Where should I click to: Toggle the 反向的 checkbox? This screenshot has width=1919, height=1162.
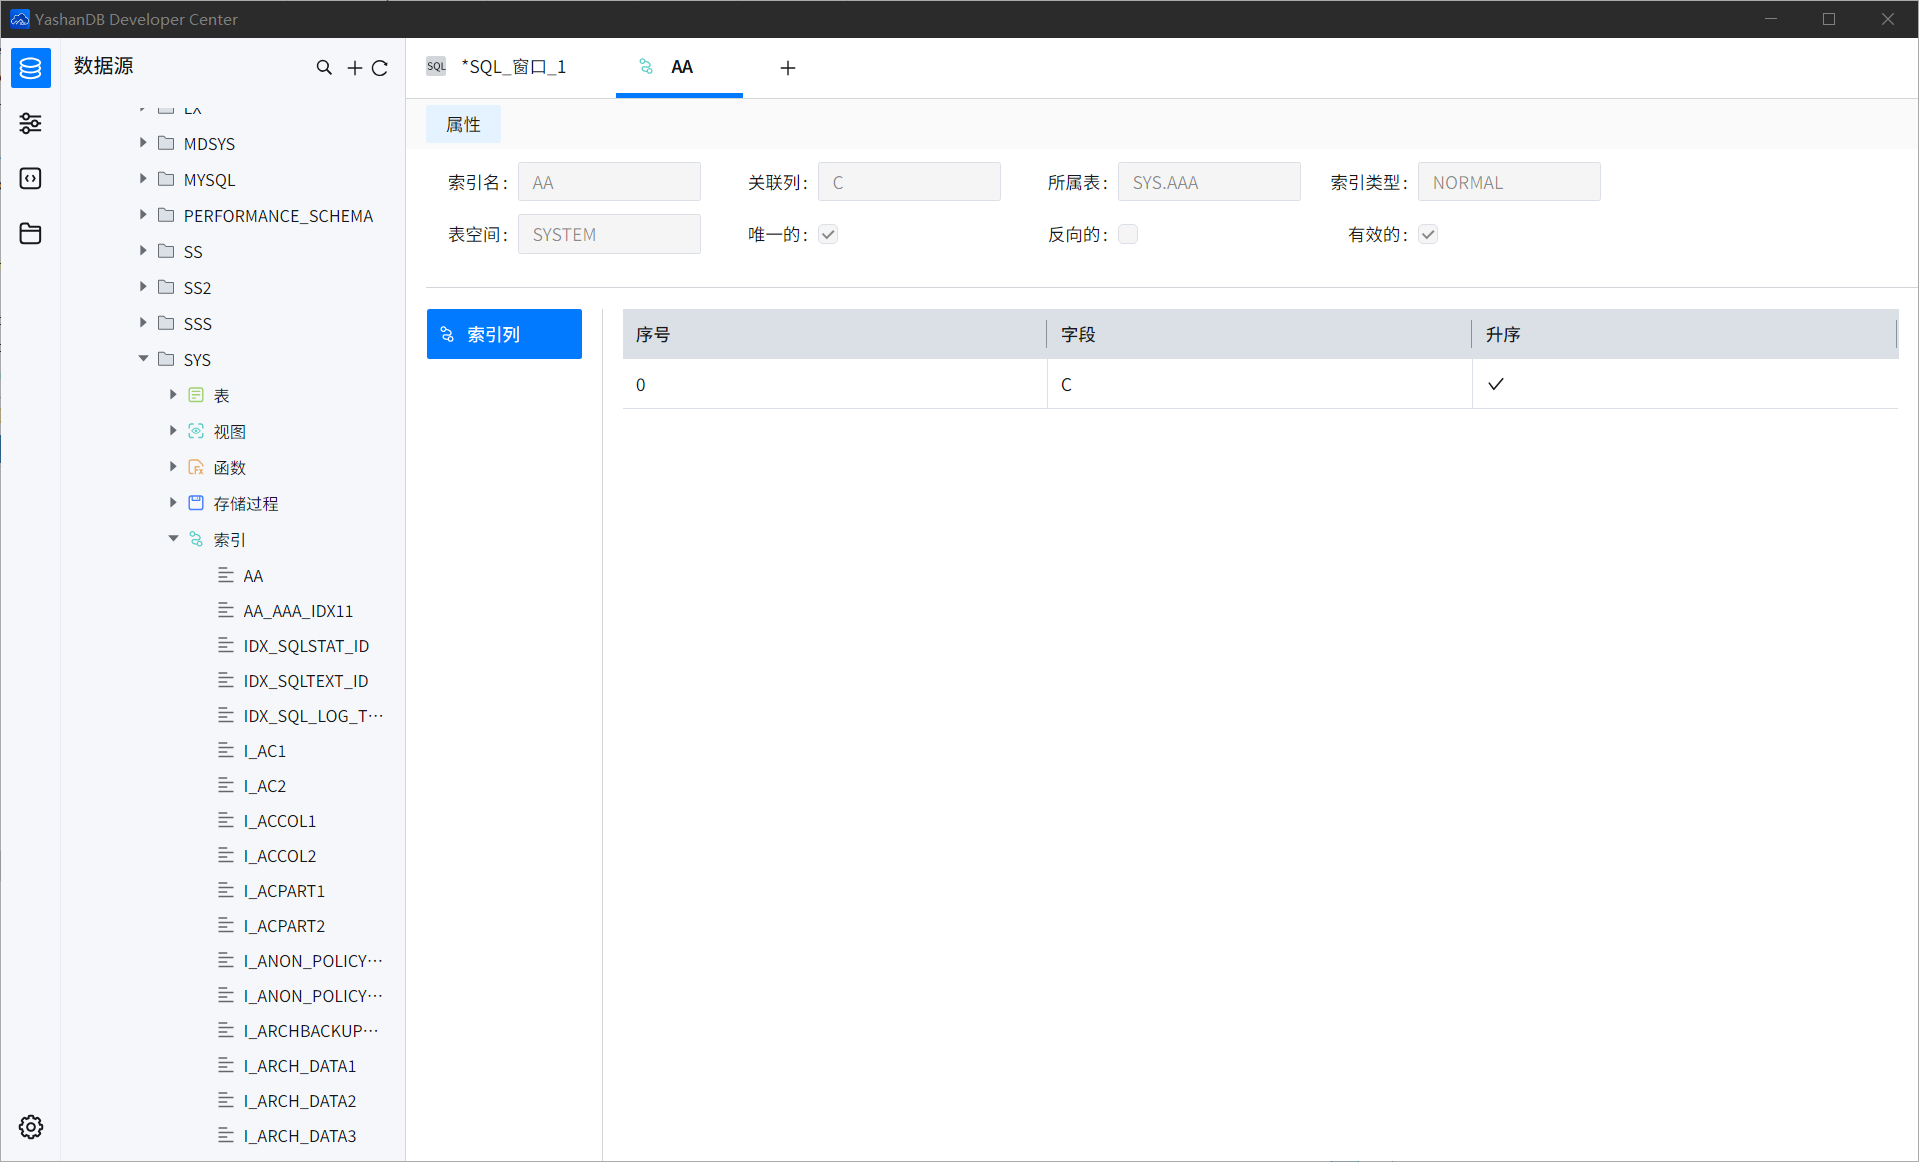[x=1128, y=235]
